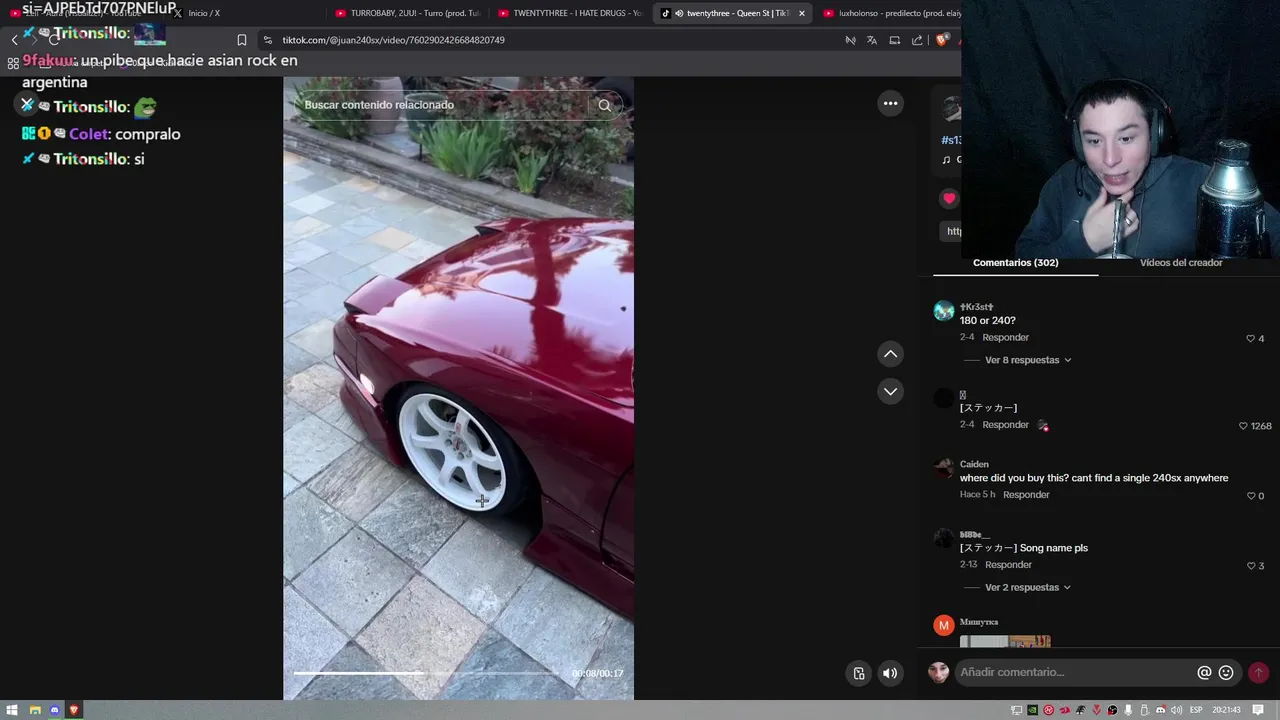Open Brave browser taskbar icon

pyautogui.click(x=73, y=710)
